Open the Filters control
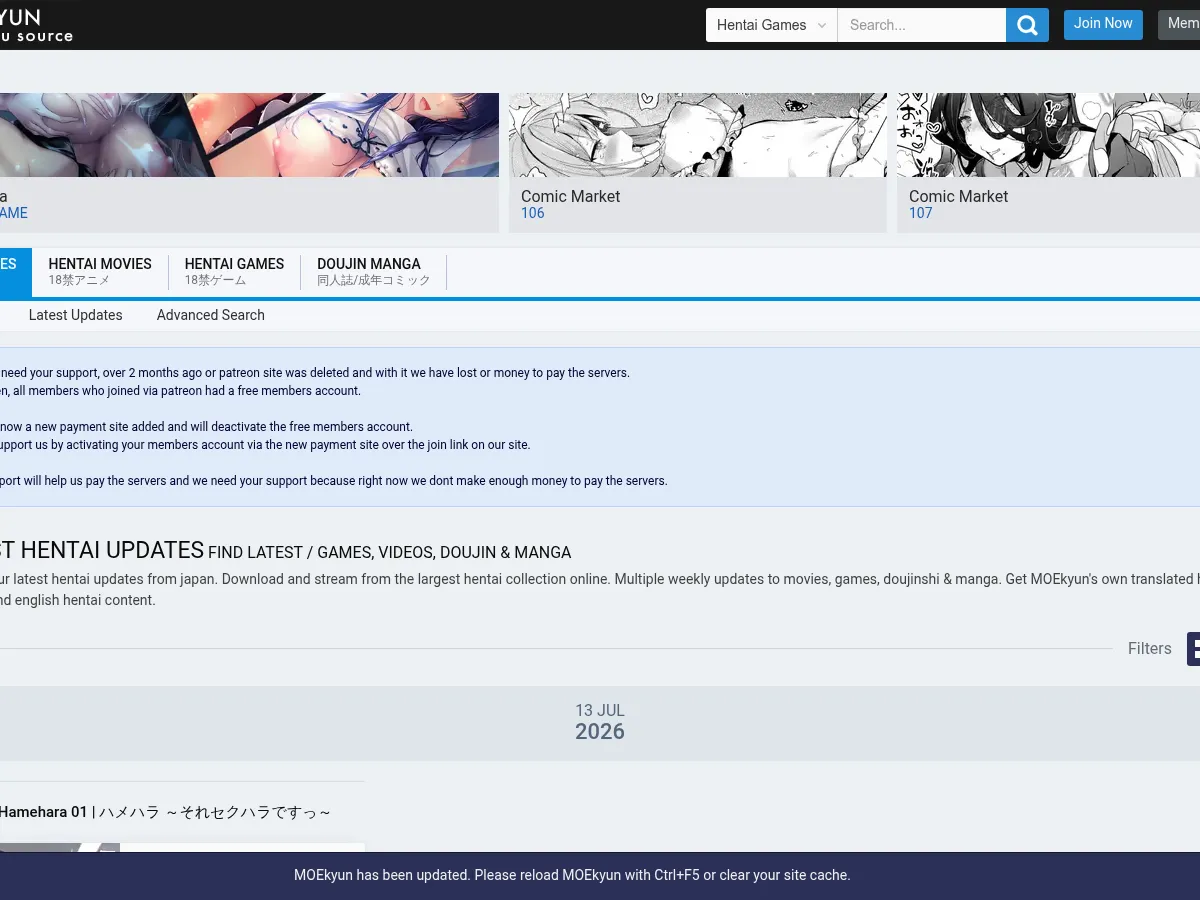This screenshot has width=1200, height=900. coord(1150,649)
